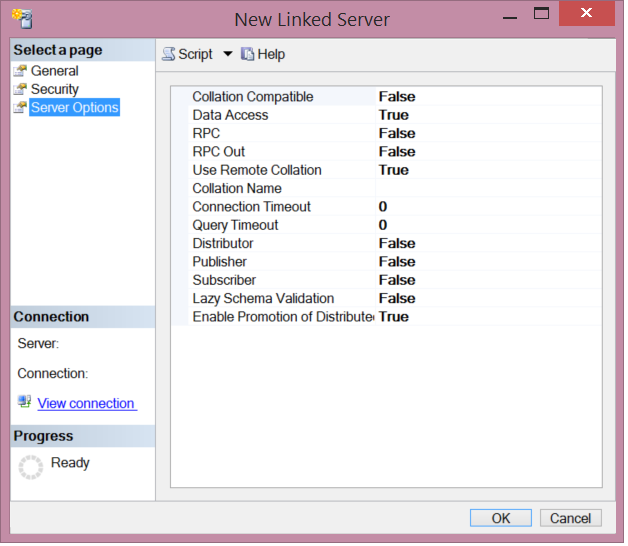
Task: Select the Data Access value True
Action: click(394, 115)
